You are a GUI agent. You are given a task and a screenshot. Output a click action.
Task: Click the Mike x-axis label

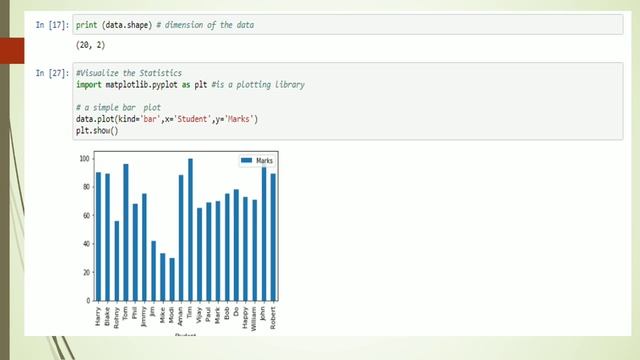[x=162, y=315]
